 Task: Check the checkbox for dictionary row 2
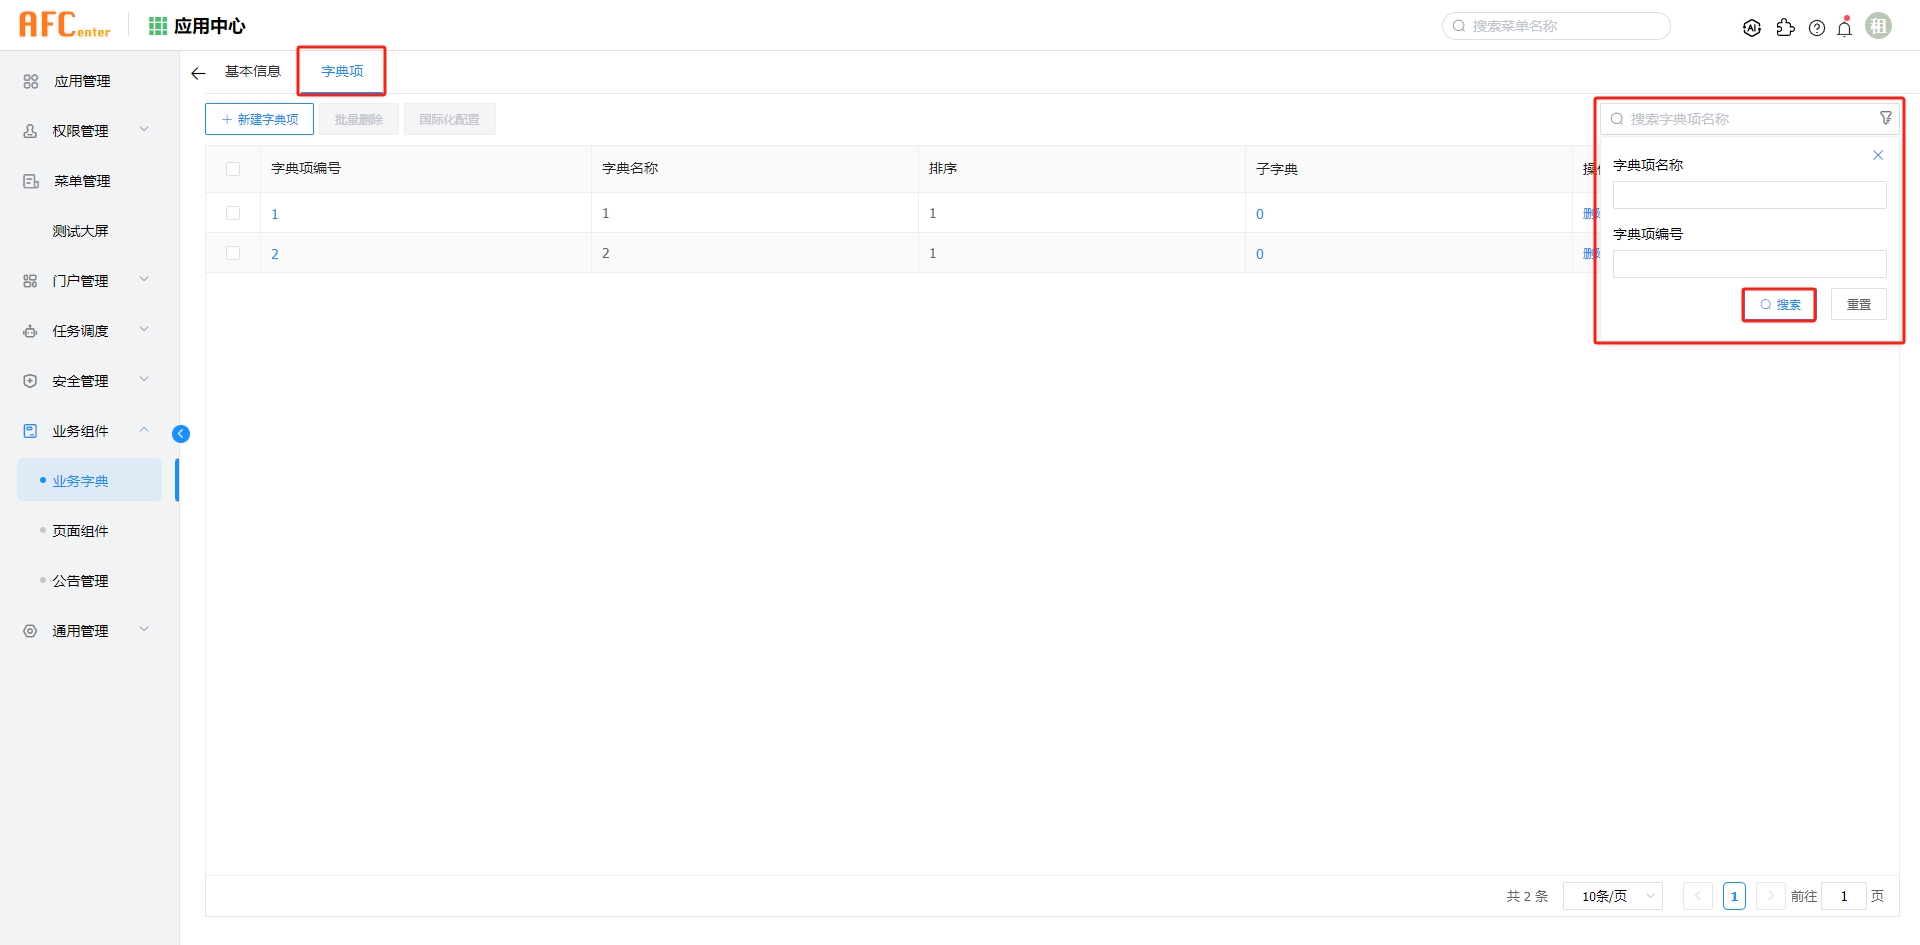[233, 252]
